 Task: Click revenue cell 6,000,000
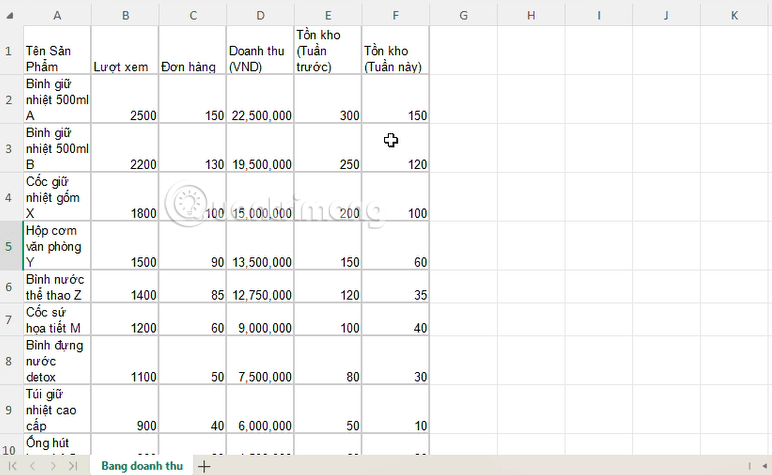click(260, 410)
